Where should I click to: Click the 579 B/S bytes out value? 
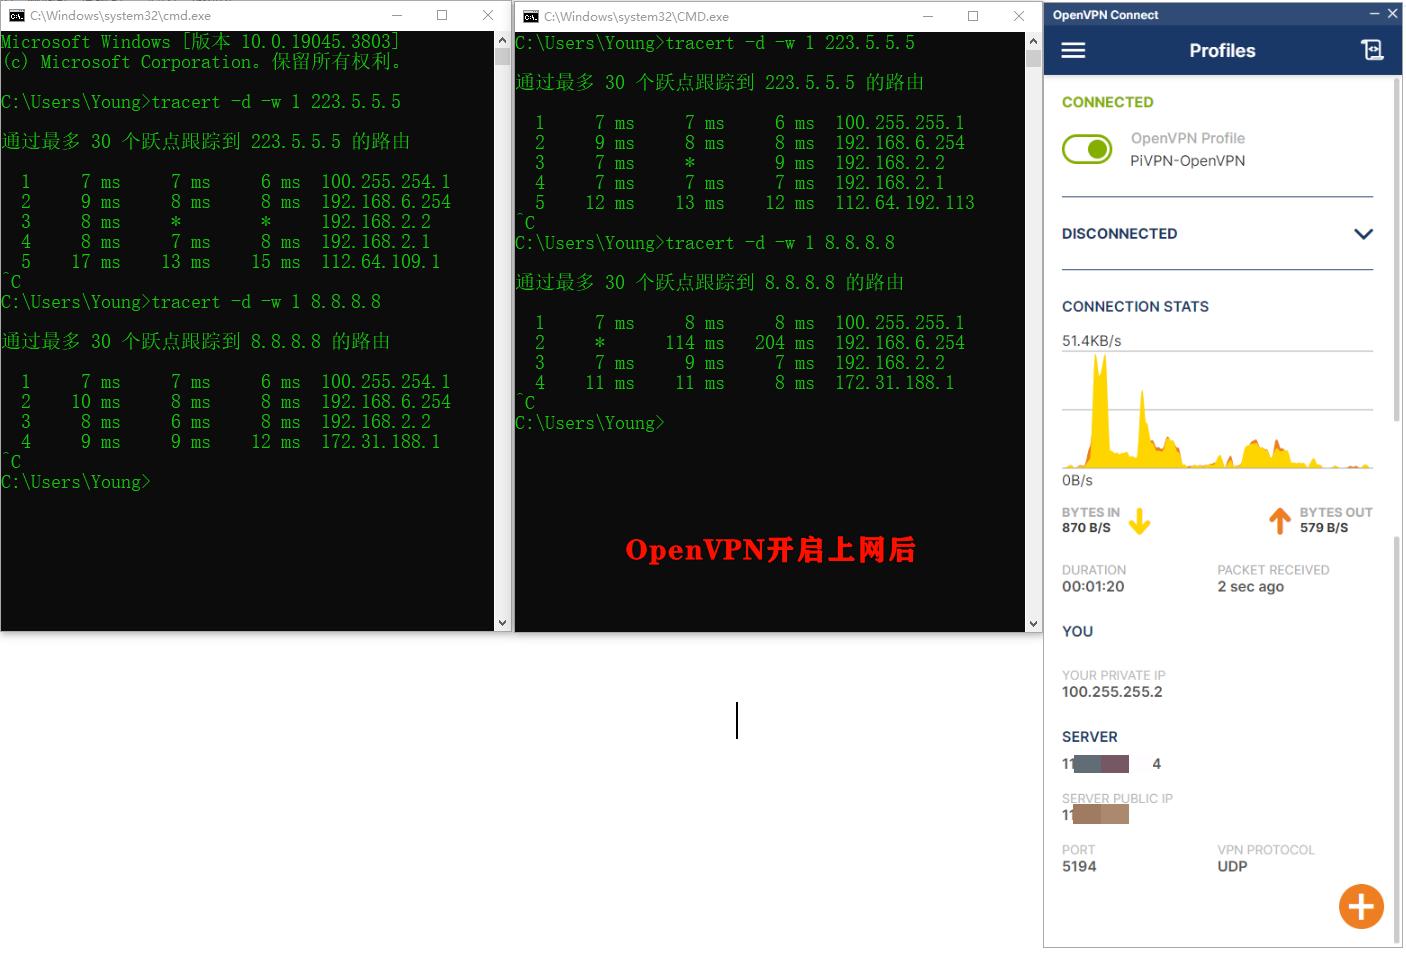[x=1324, y=528]
